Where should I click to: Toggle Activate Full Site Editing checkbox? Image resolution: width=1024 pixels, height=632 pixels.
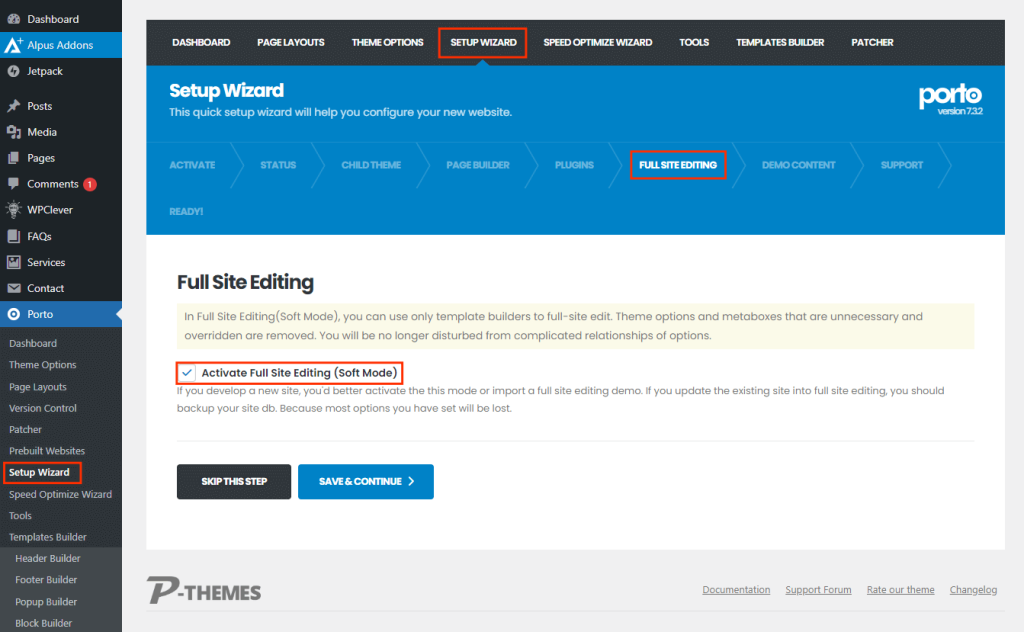pos(188,373)
